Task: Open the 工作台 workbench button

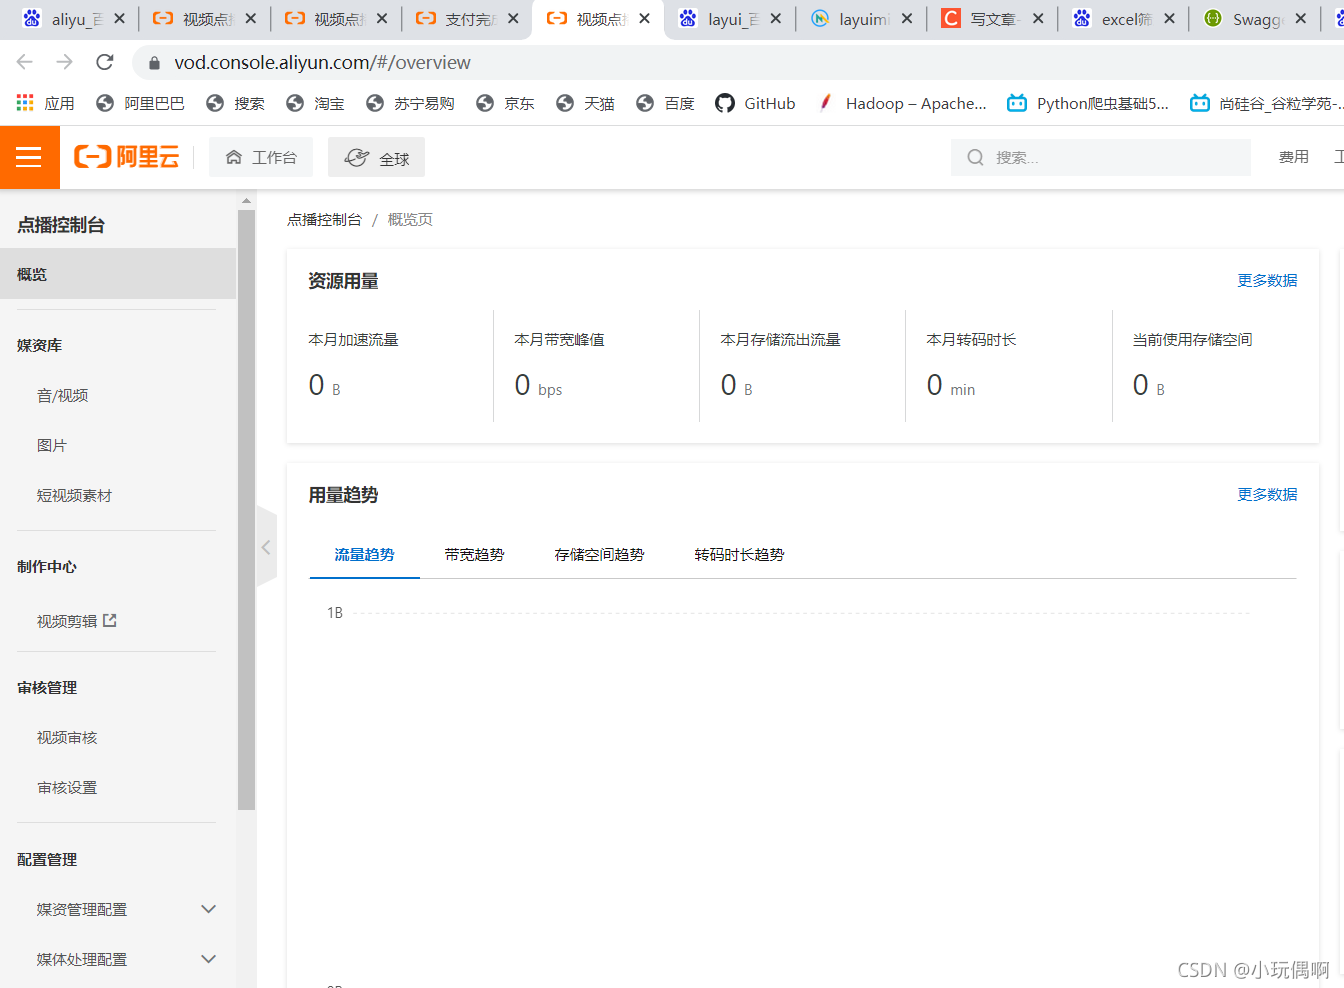Action: 261,157
